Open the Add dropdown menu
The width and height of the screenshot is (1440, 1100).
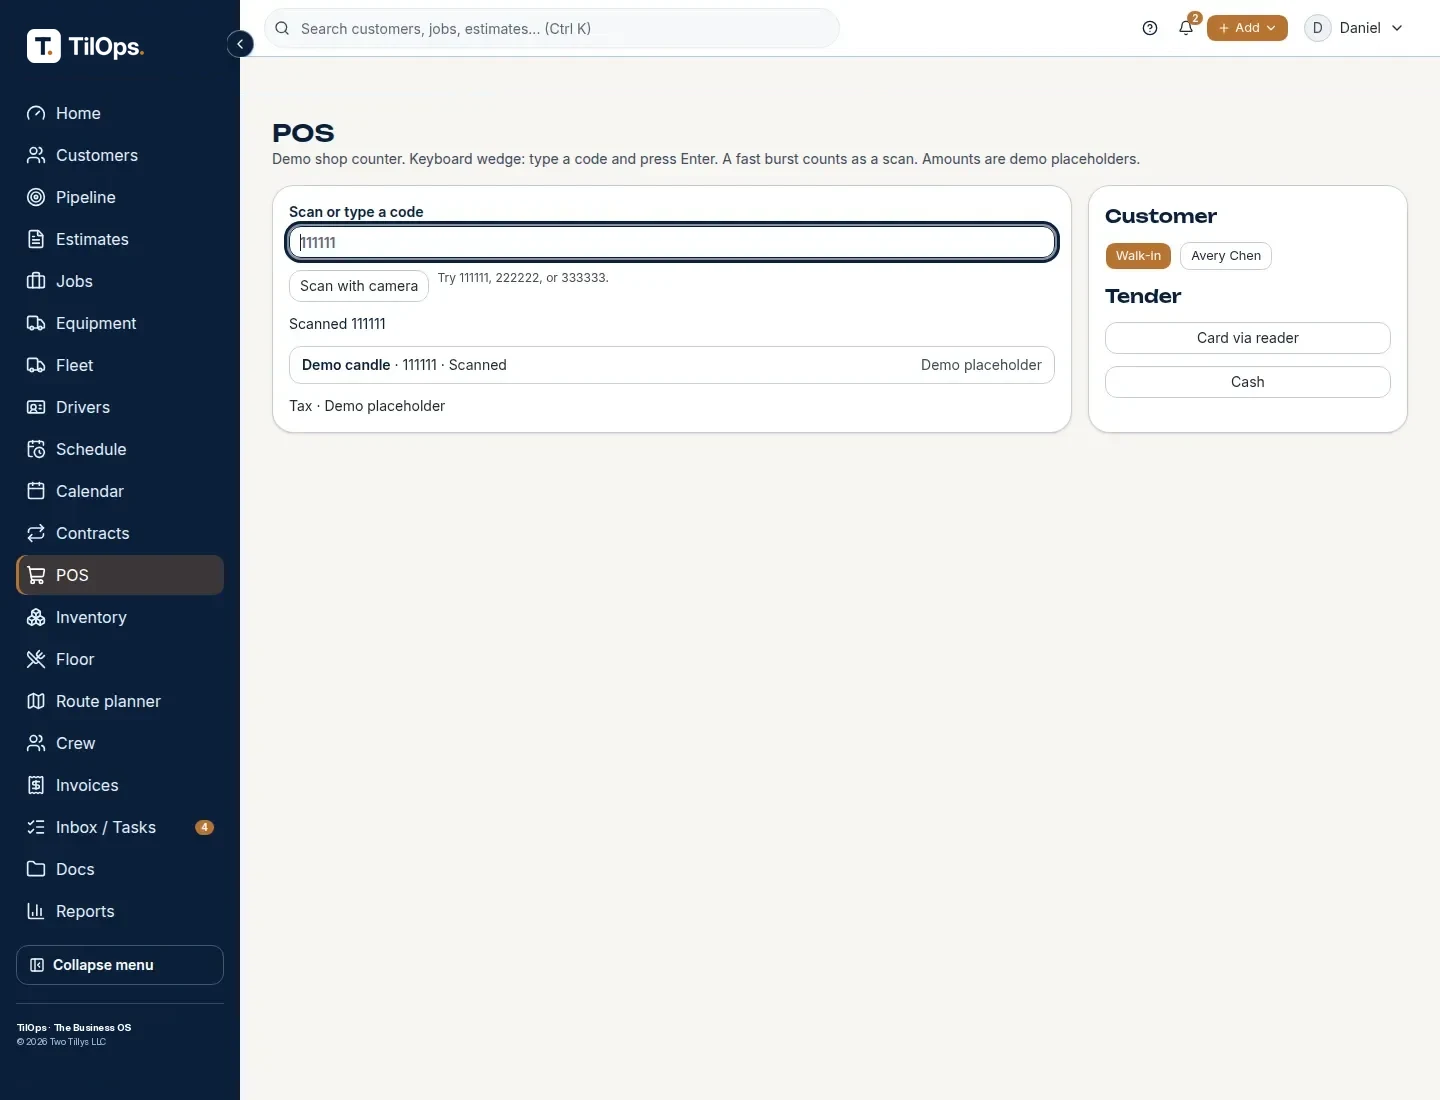pos(1247,28)
